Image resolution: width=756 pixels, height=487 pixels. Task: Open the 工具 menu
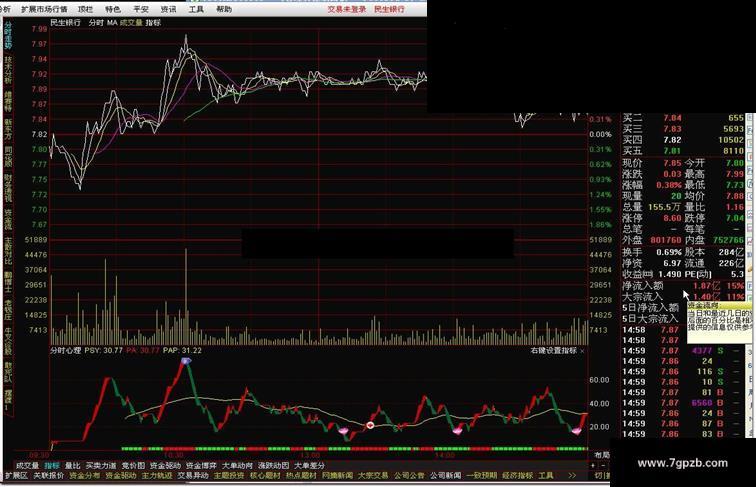(x=196, y=9)
